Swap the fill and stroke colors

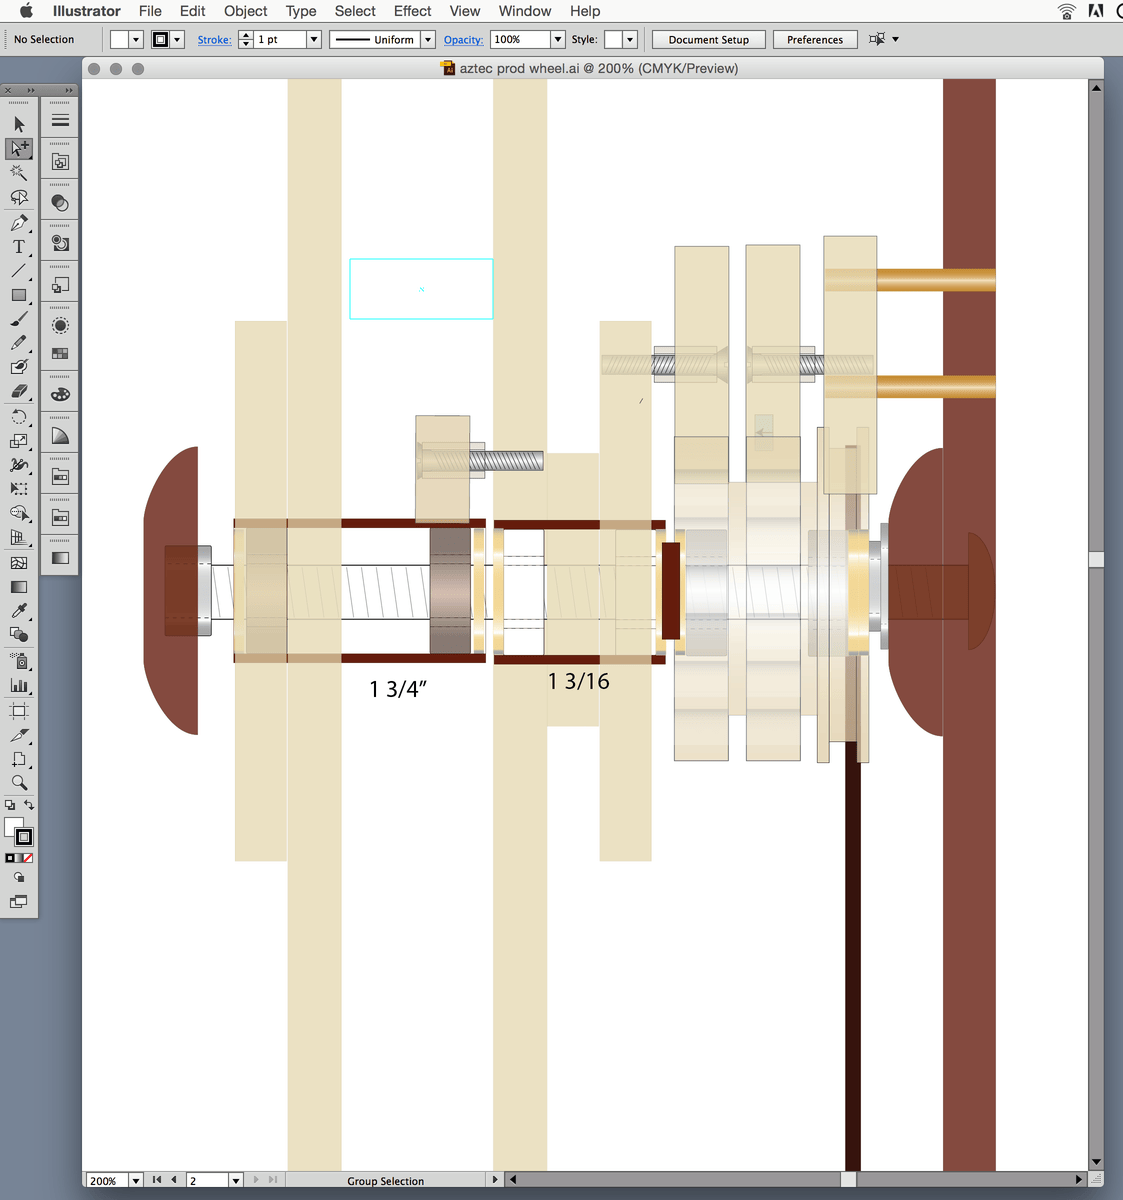click(31, 806)
